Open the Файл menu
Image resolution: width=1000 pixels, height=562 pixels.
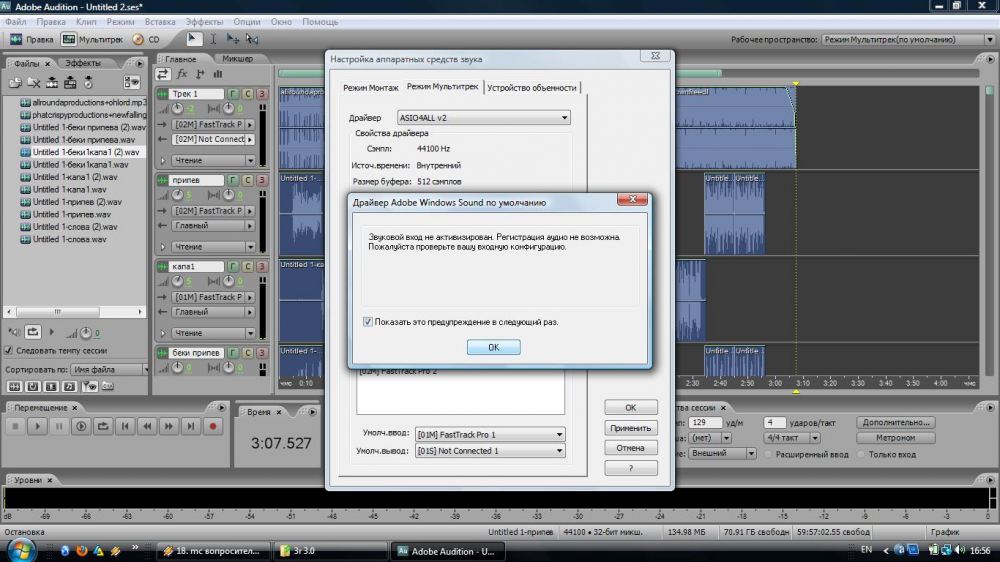click(x=15, y=22)
